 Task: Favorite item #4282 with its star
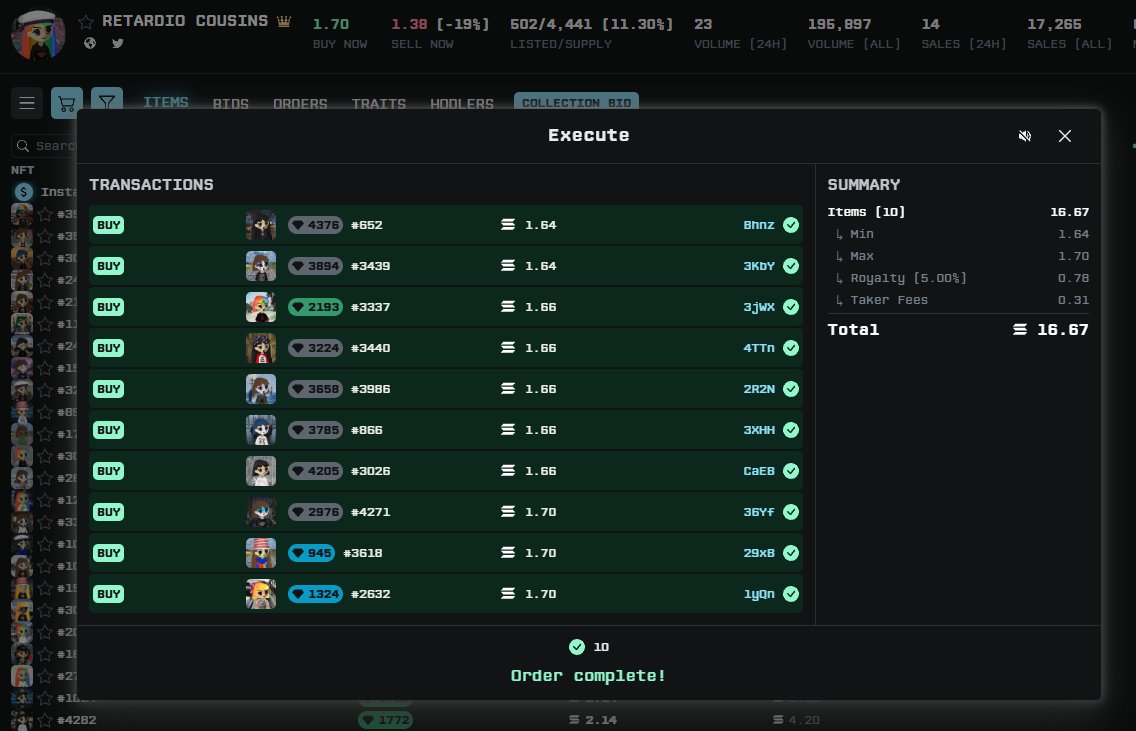pyautogui.click(x=45, y=720)
